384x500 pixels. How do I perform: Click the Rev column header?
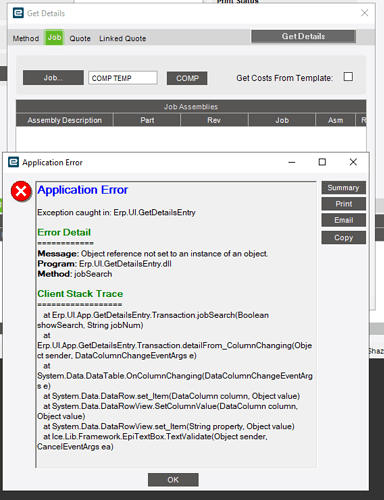tap(214, 120)
